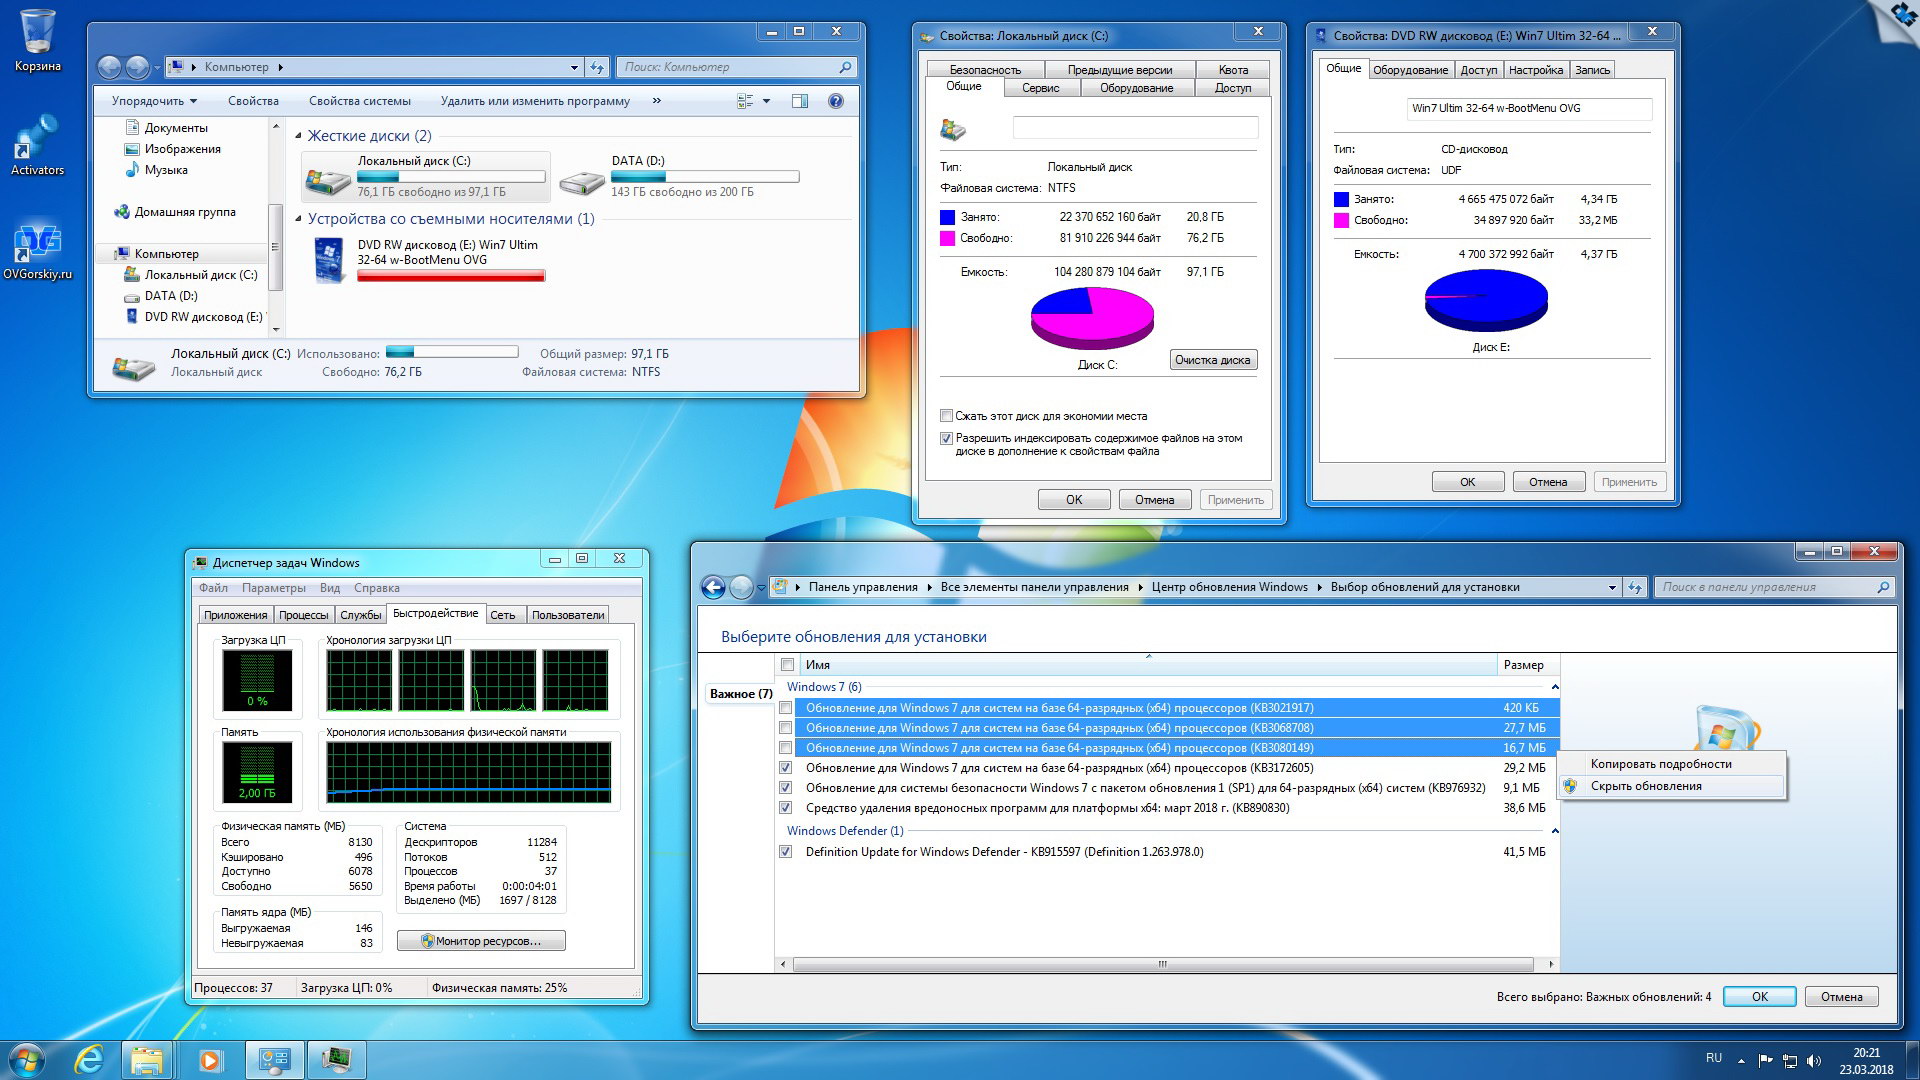Uncheck the update KB3172605 checkbox
The width and height of the screenshot is (1920, 1080).
click(x=785, y=768)
